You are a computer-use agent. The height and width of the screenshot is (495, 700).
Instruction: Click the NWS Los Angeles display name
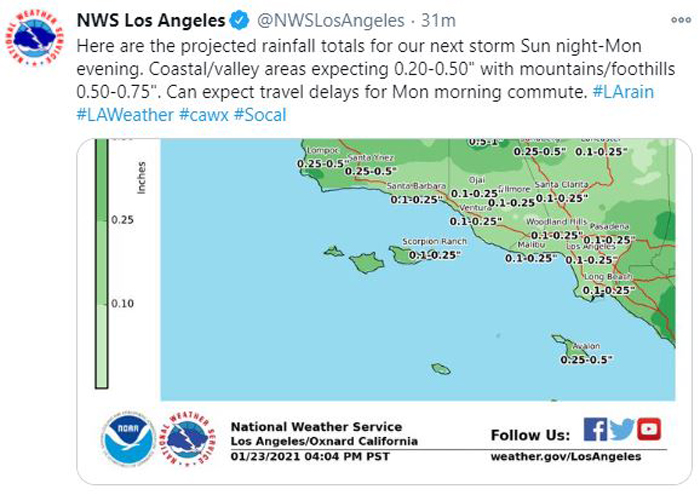pos(151,21)
